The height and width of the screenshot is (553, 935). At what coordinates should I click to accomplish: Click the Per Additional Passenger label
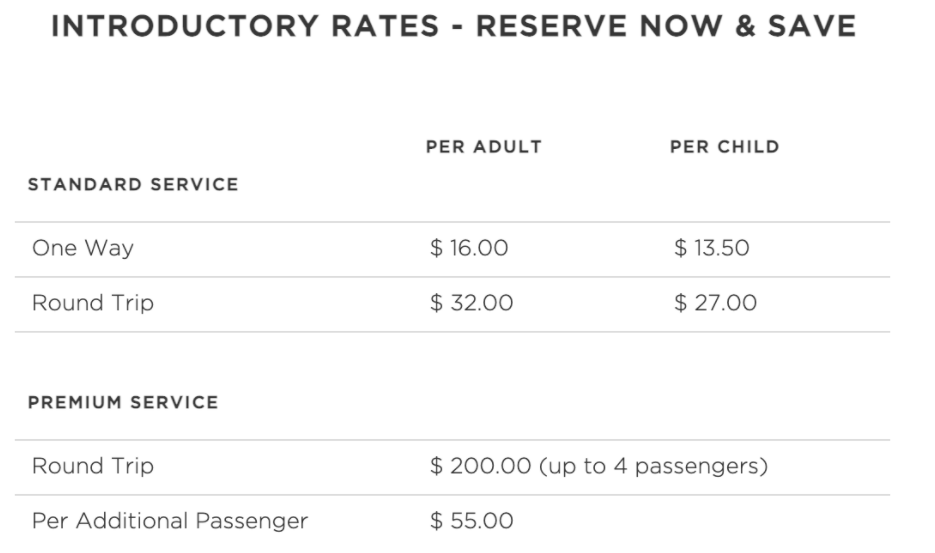pos(170,521)
